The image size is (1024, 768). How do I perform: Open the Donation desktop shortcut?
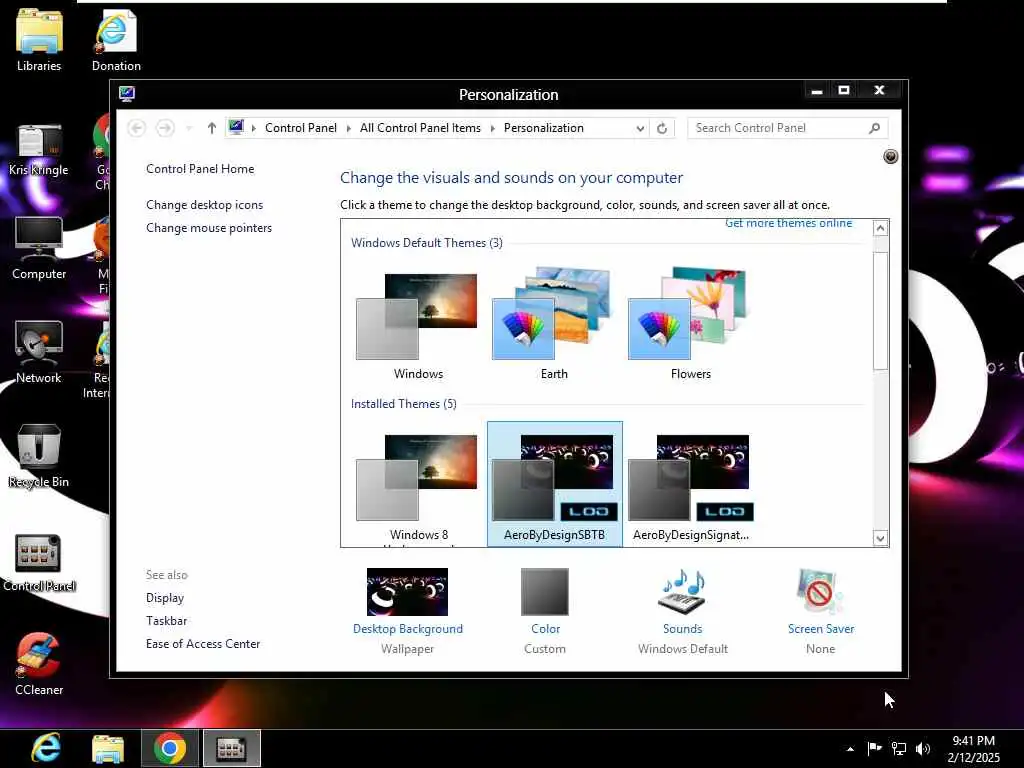click(116, 39)
